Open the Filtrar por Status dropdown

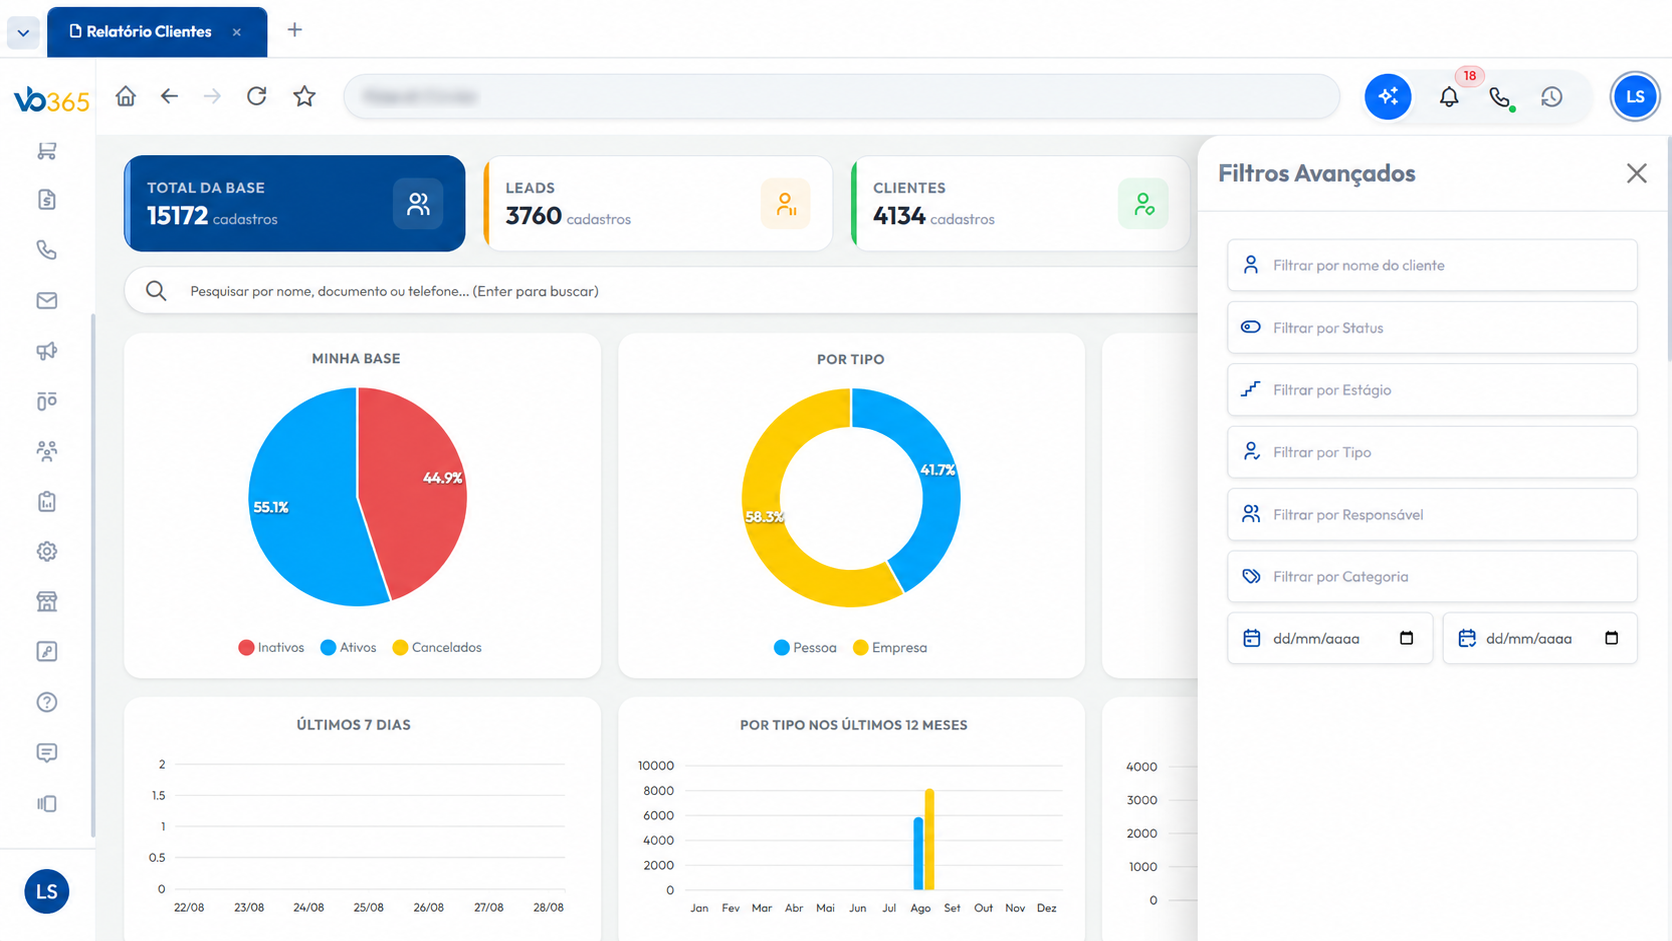[x=1432, y=328]
